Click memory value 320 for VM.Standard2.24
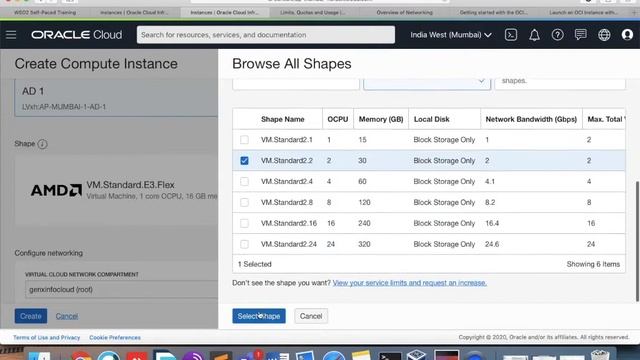Viewport: 640px width, 360px height. tap(364, 244)
